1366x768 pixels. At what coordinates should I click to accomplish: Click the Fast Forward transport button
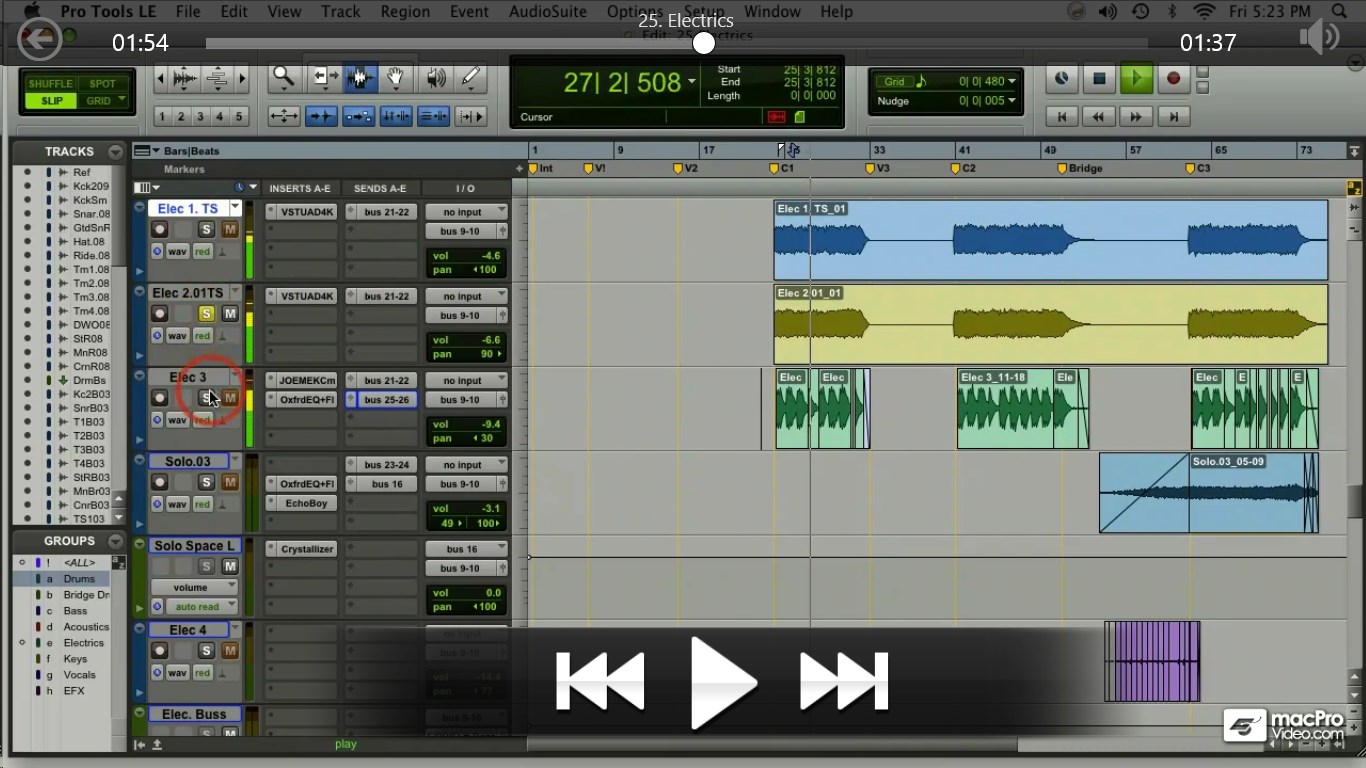pos(1136,117)
